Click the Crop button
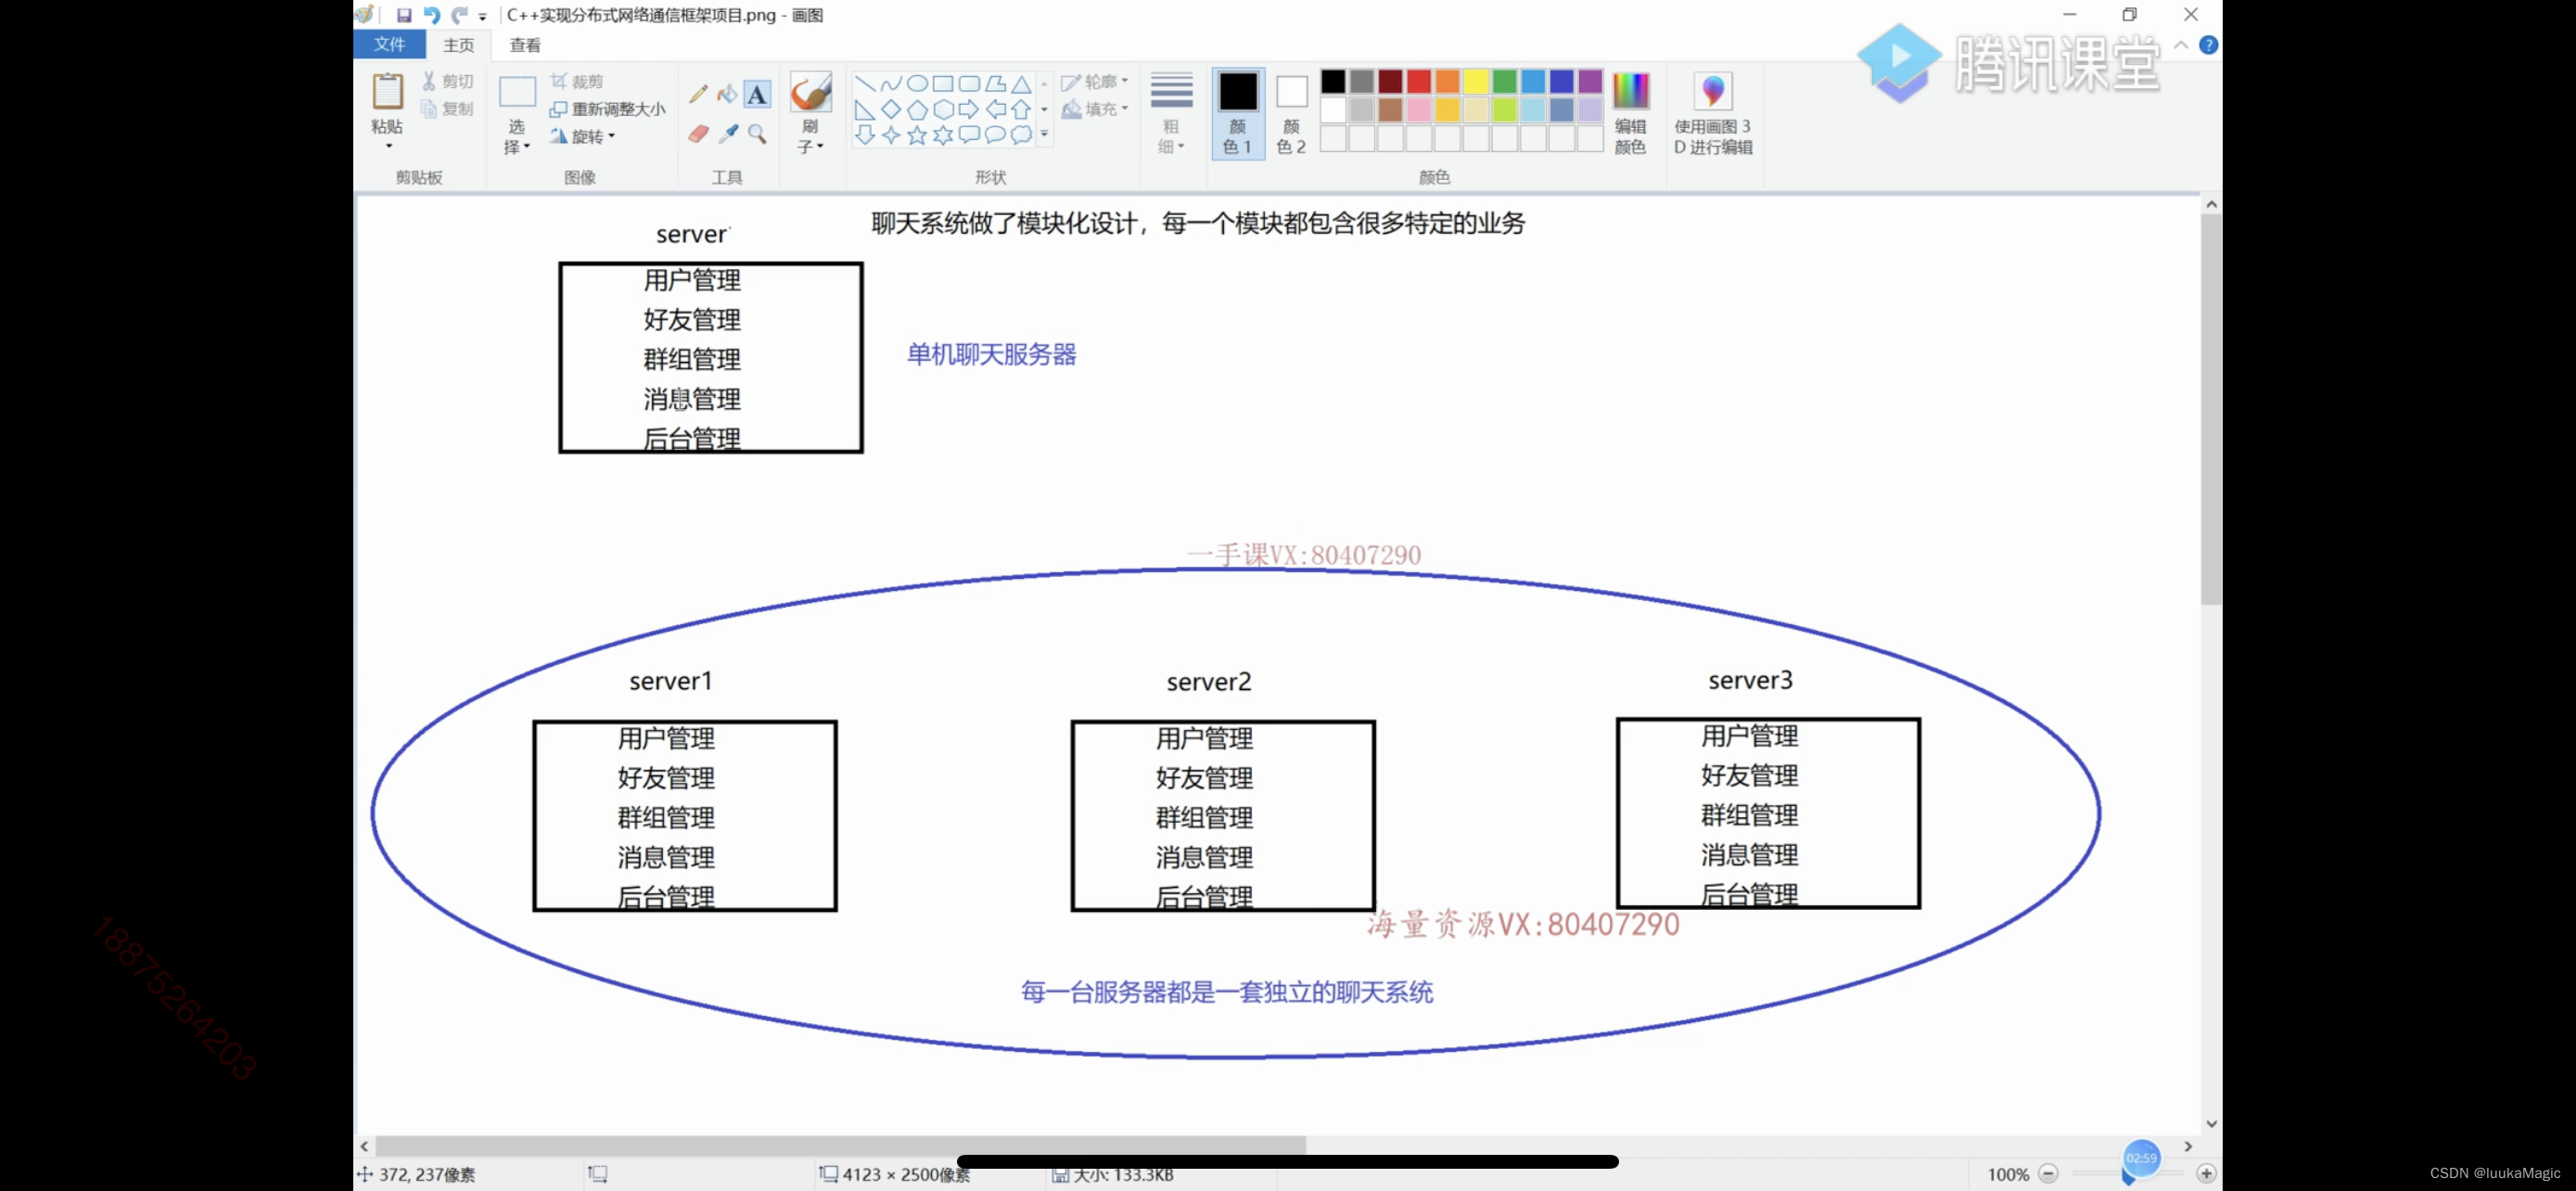2576x1191 pixels. click(x=577, y=81)
